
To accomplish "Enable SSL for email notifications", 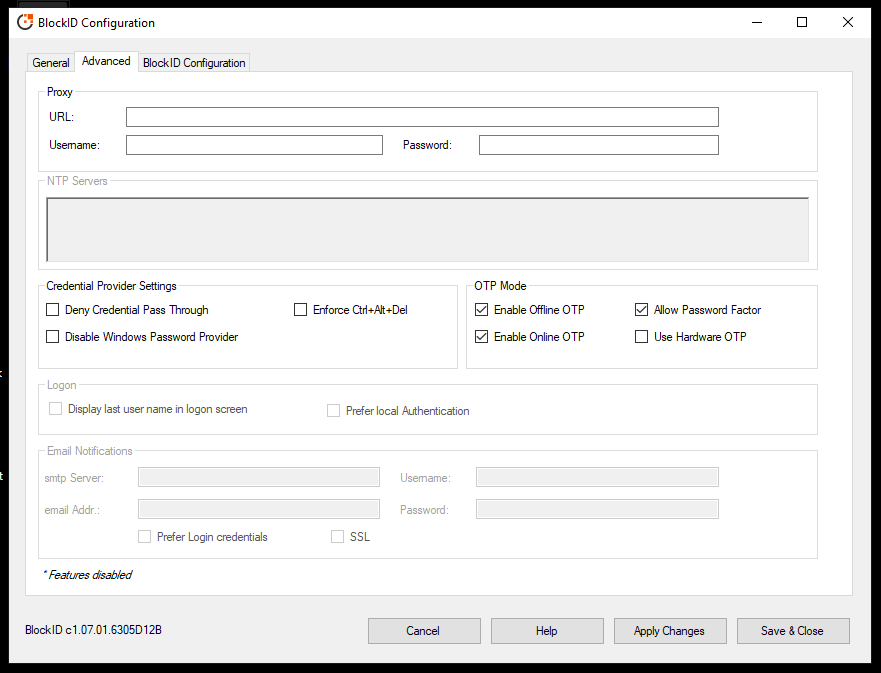I will point(337,537).
